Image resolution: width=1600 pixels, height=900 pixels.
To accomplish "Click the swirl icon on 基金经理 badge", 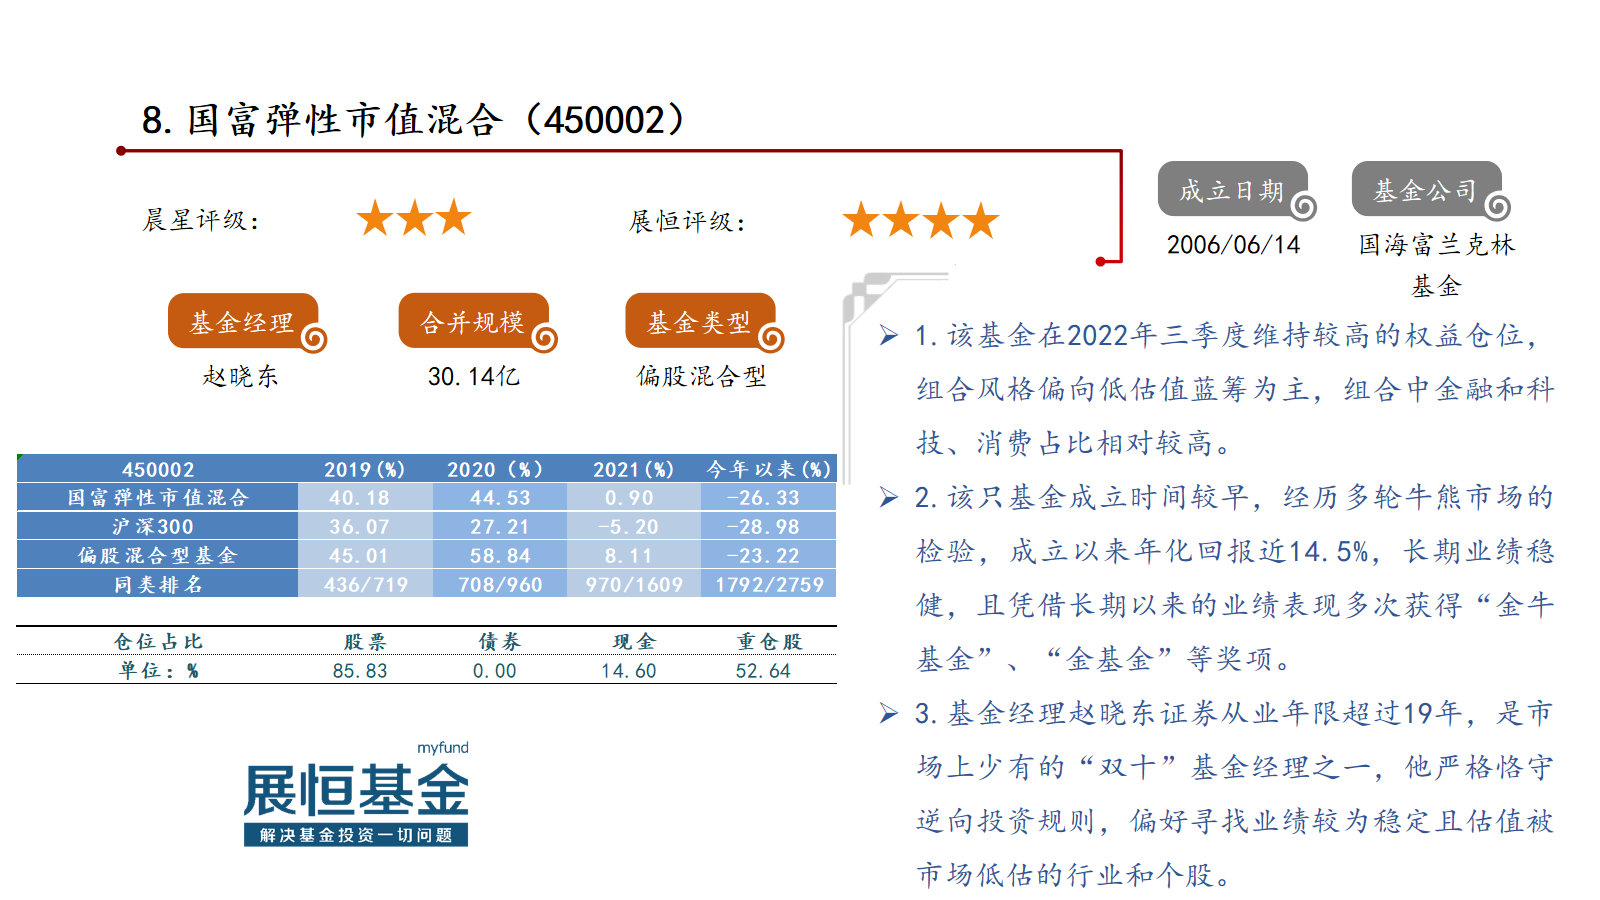I will tap(314, 339).
